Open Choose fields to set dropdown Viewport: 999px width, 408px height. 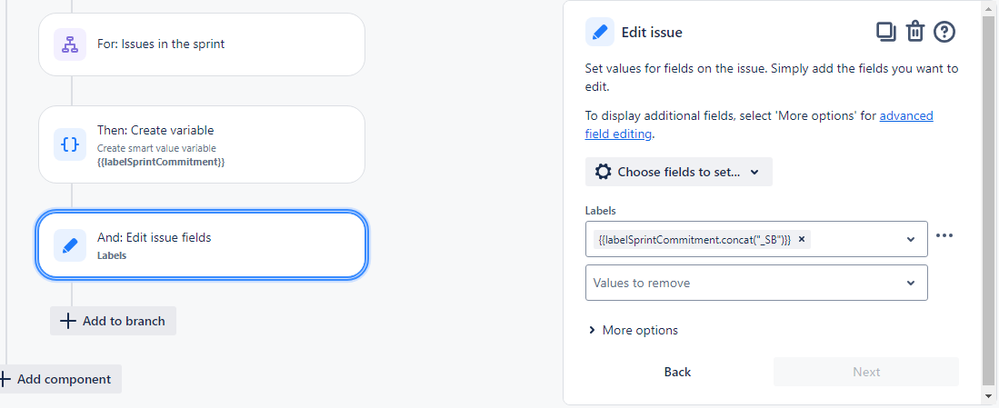point(679,172)
